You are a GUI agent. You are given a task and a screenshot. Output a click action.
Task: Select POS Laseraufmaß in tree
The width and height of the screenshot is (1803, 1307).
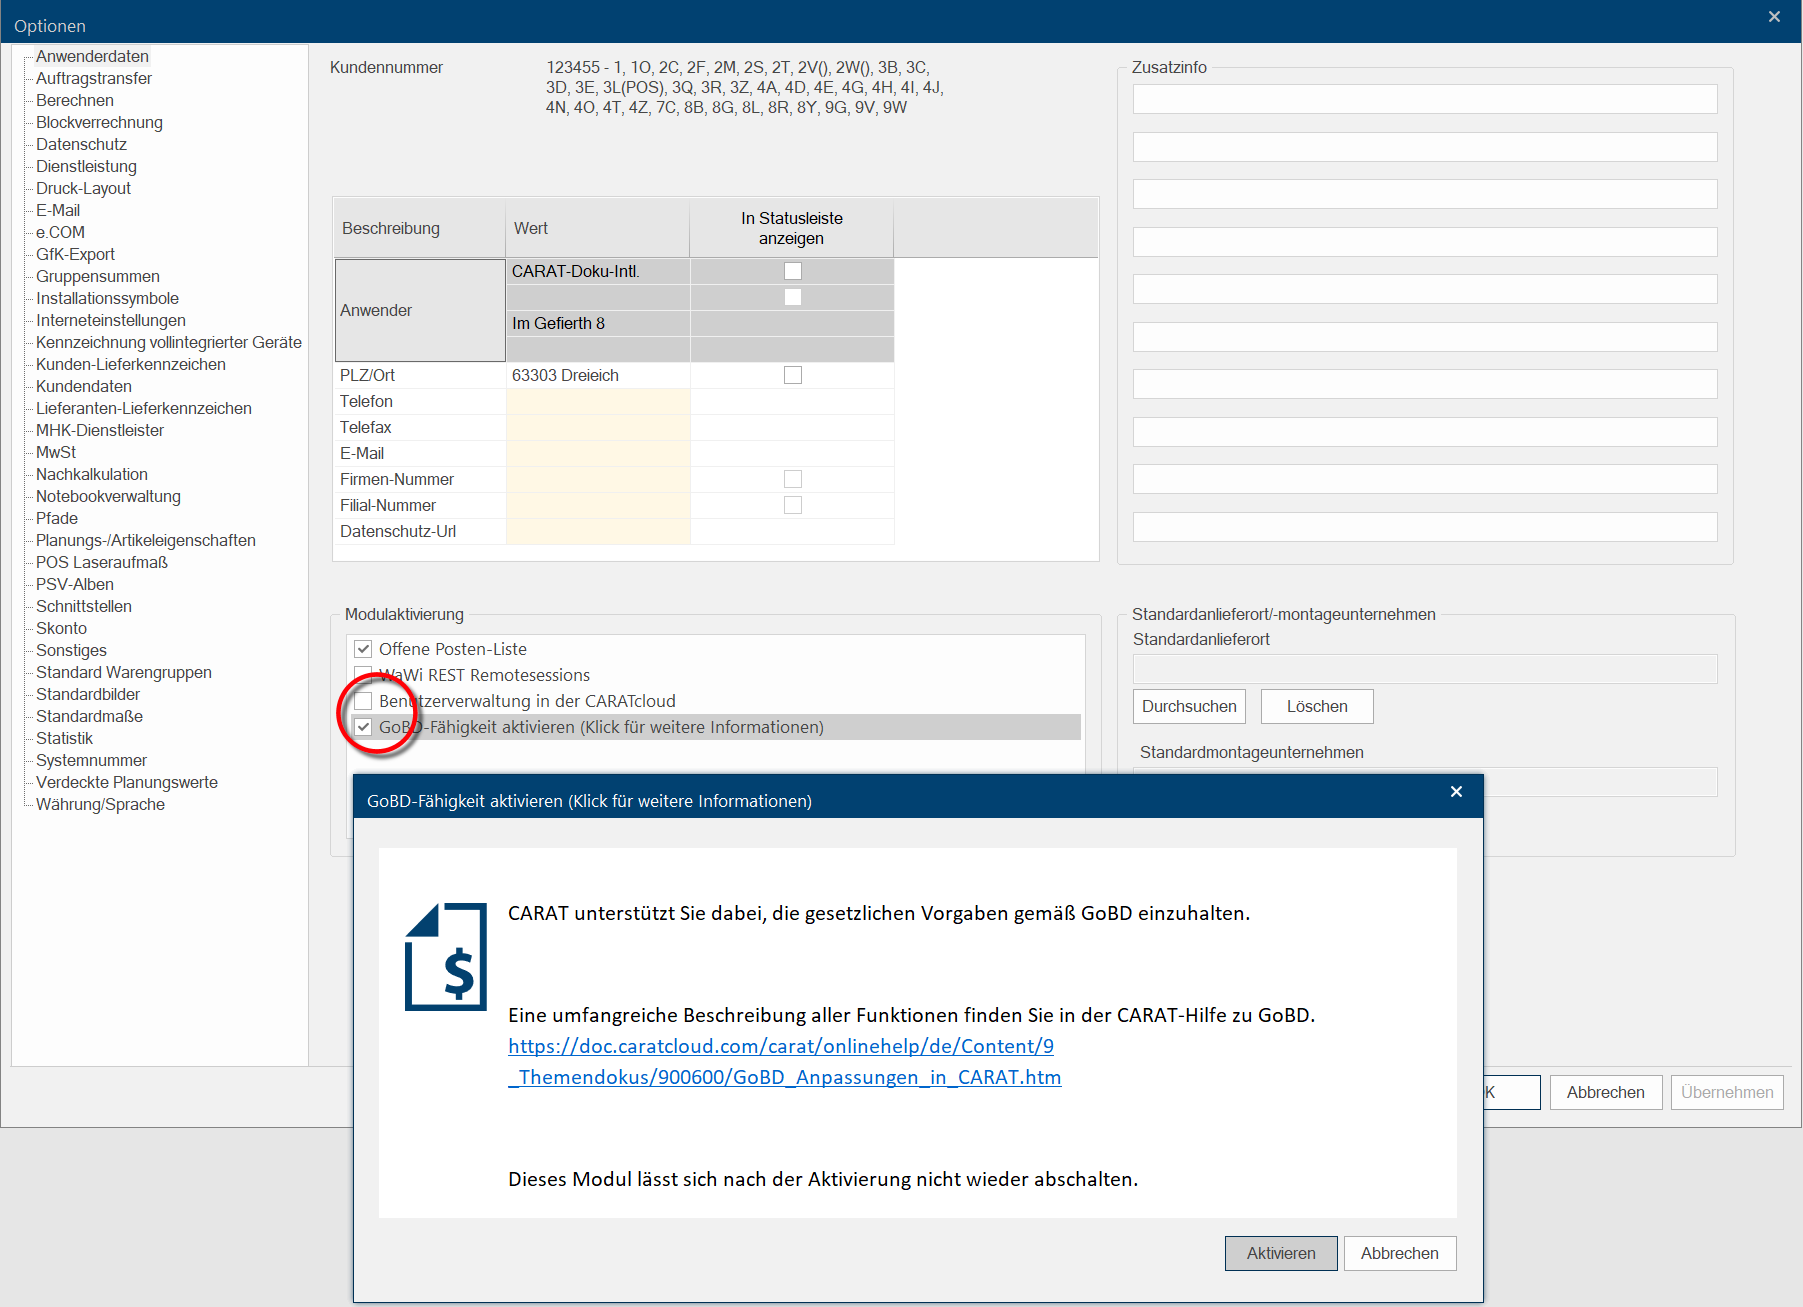coord(102,562)
